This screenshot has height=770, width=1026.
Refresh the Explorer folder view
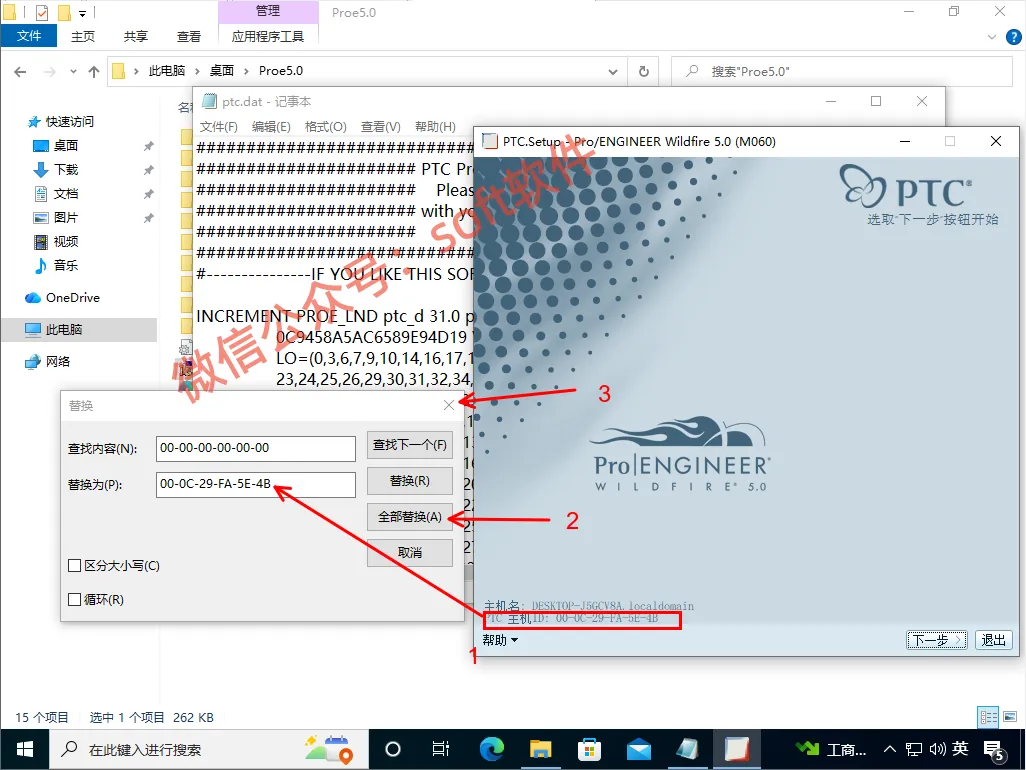[x=644, y=71]
